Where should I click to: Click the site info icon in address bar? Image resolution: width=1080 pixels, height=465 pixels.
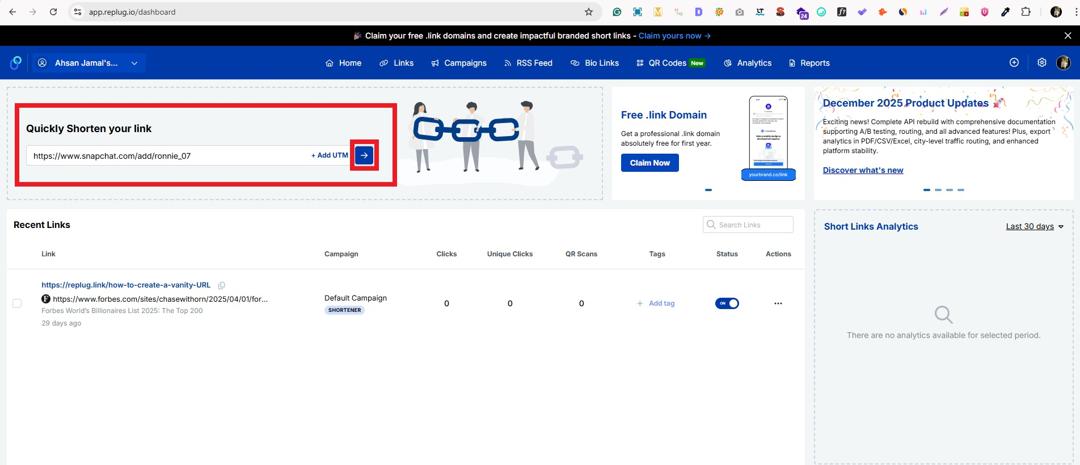[x=77, y=12]
